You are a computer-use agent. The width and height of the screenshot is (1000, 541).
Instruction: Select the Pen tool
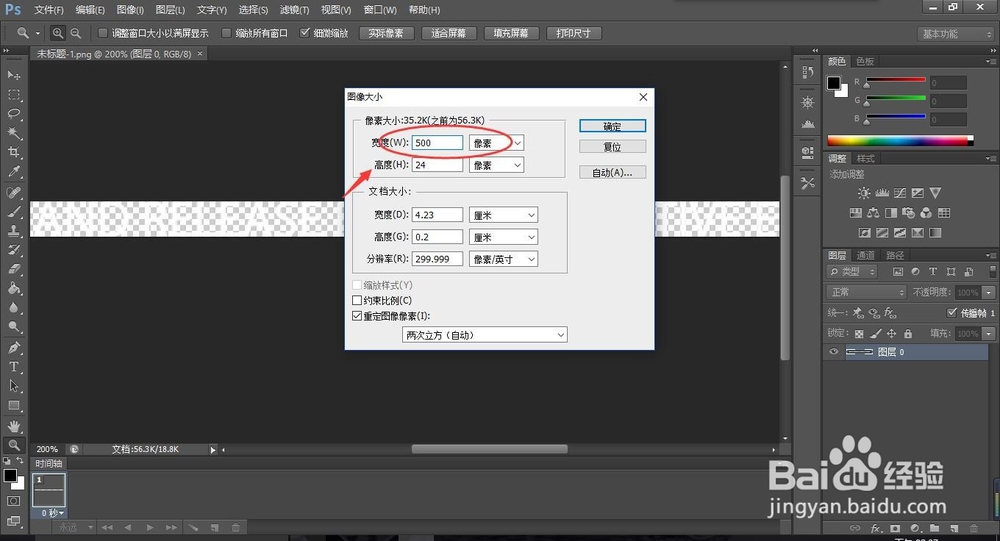coord(14,348)
